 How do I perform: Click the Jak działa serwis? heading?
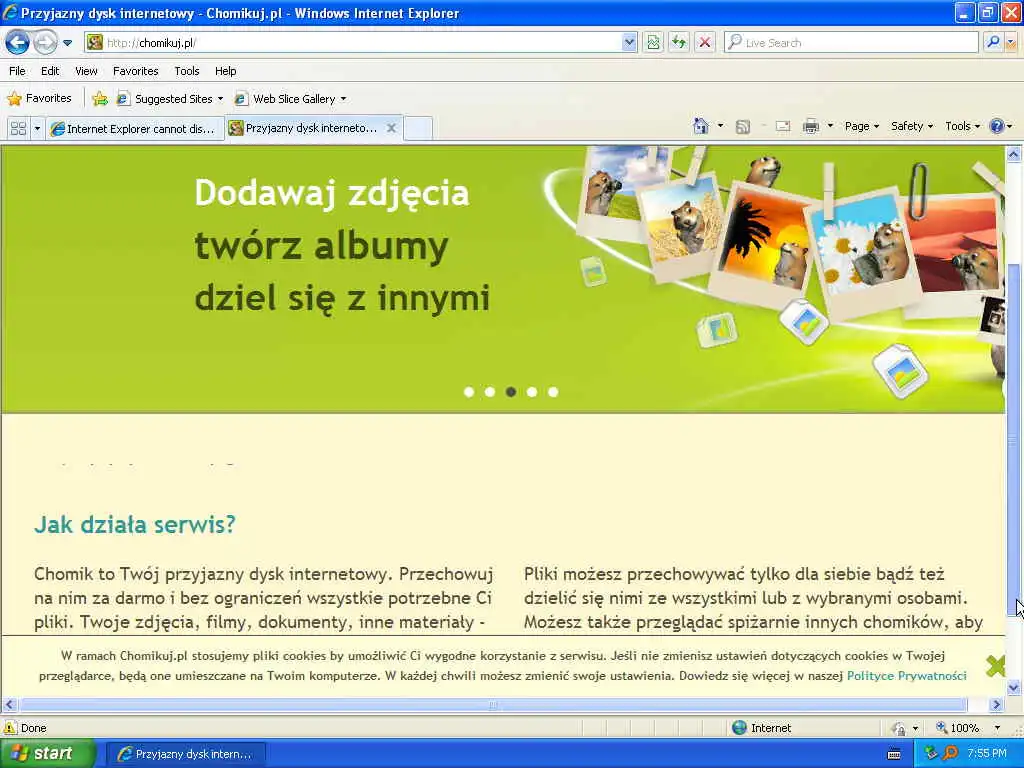tap(135, 524)
